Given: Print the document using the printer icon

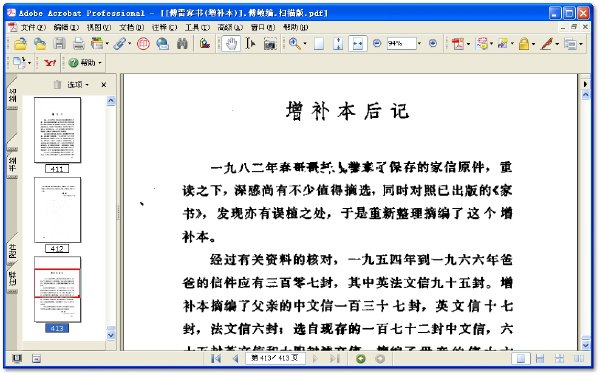Looking at the screenshot, I should 78,44.
